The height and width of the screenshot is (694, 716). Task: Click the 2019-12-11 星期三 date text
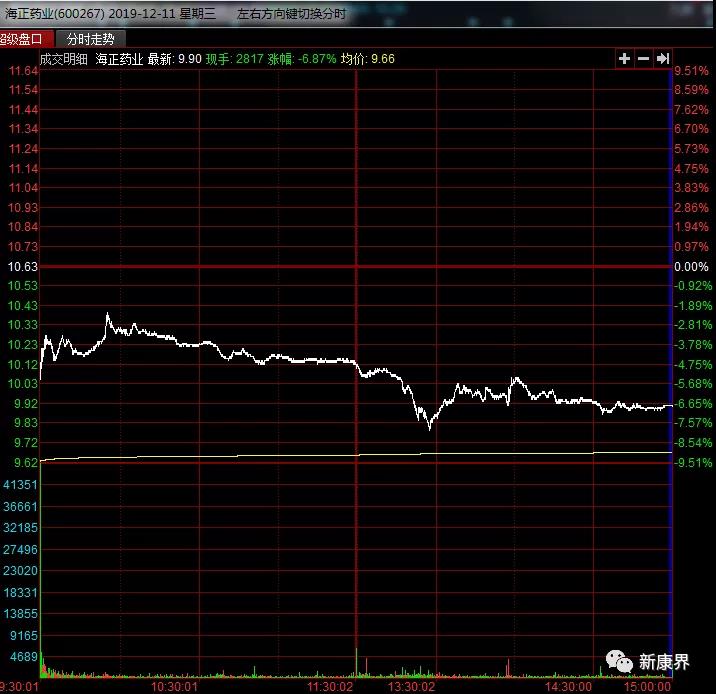pos(162,13)
